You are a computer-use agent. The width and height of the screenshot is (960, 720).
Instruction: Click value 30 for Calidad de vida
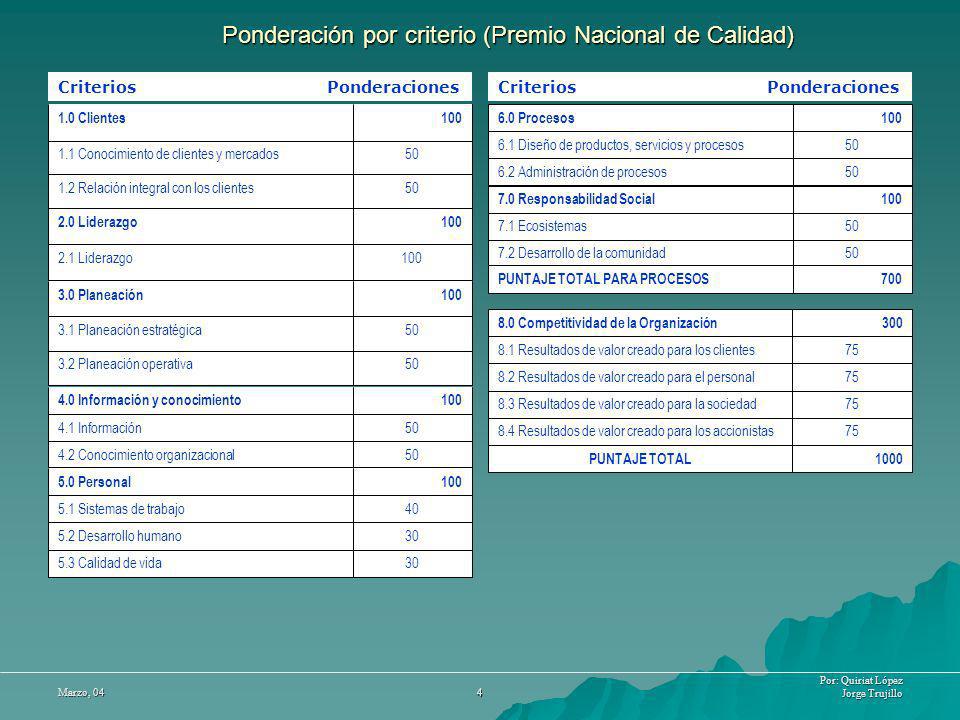click(x=411, y=563)
